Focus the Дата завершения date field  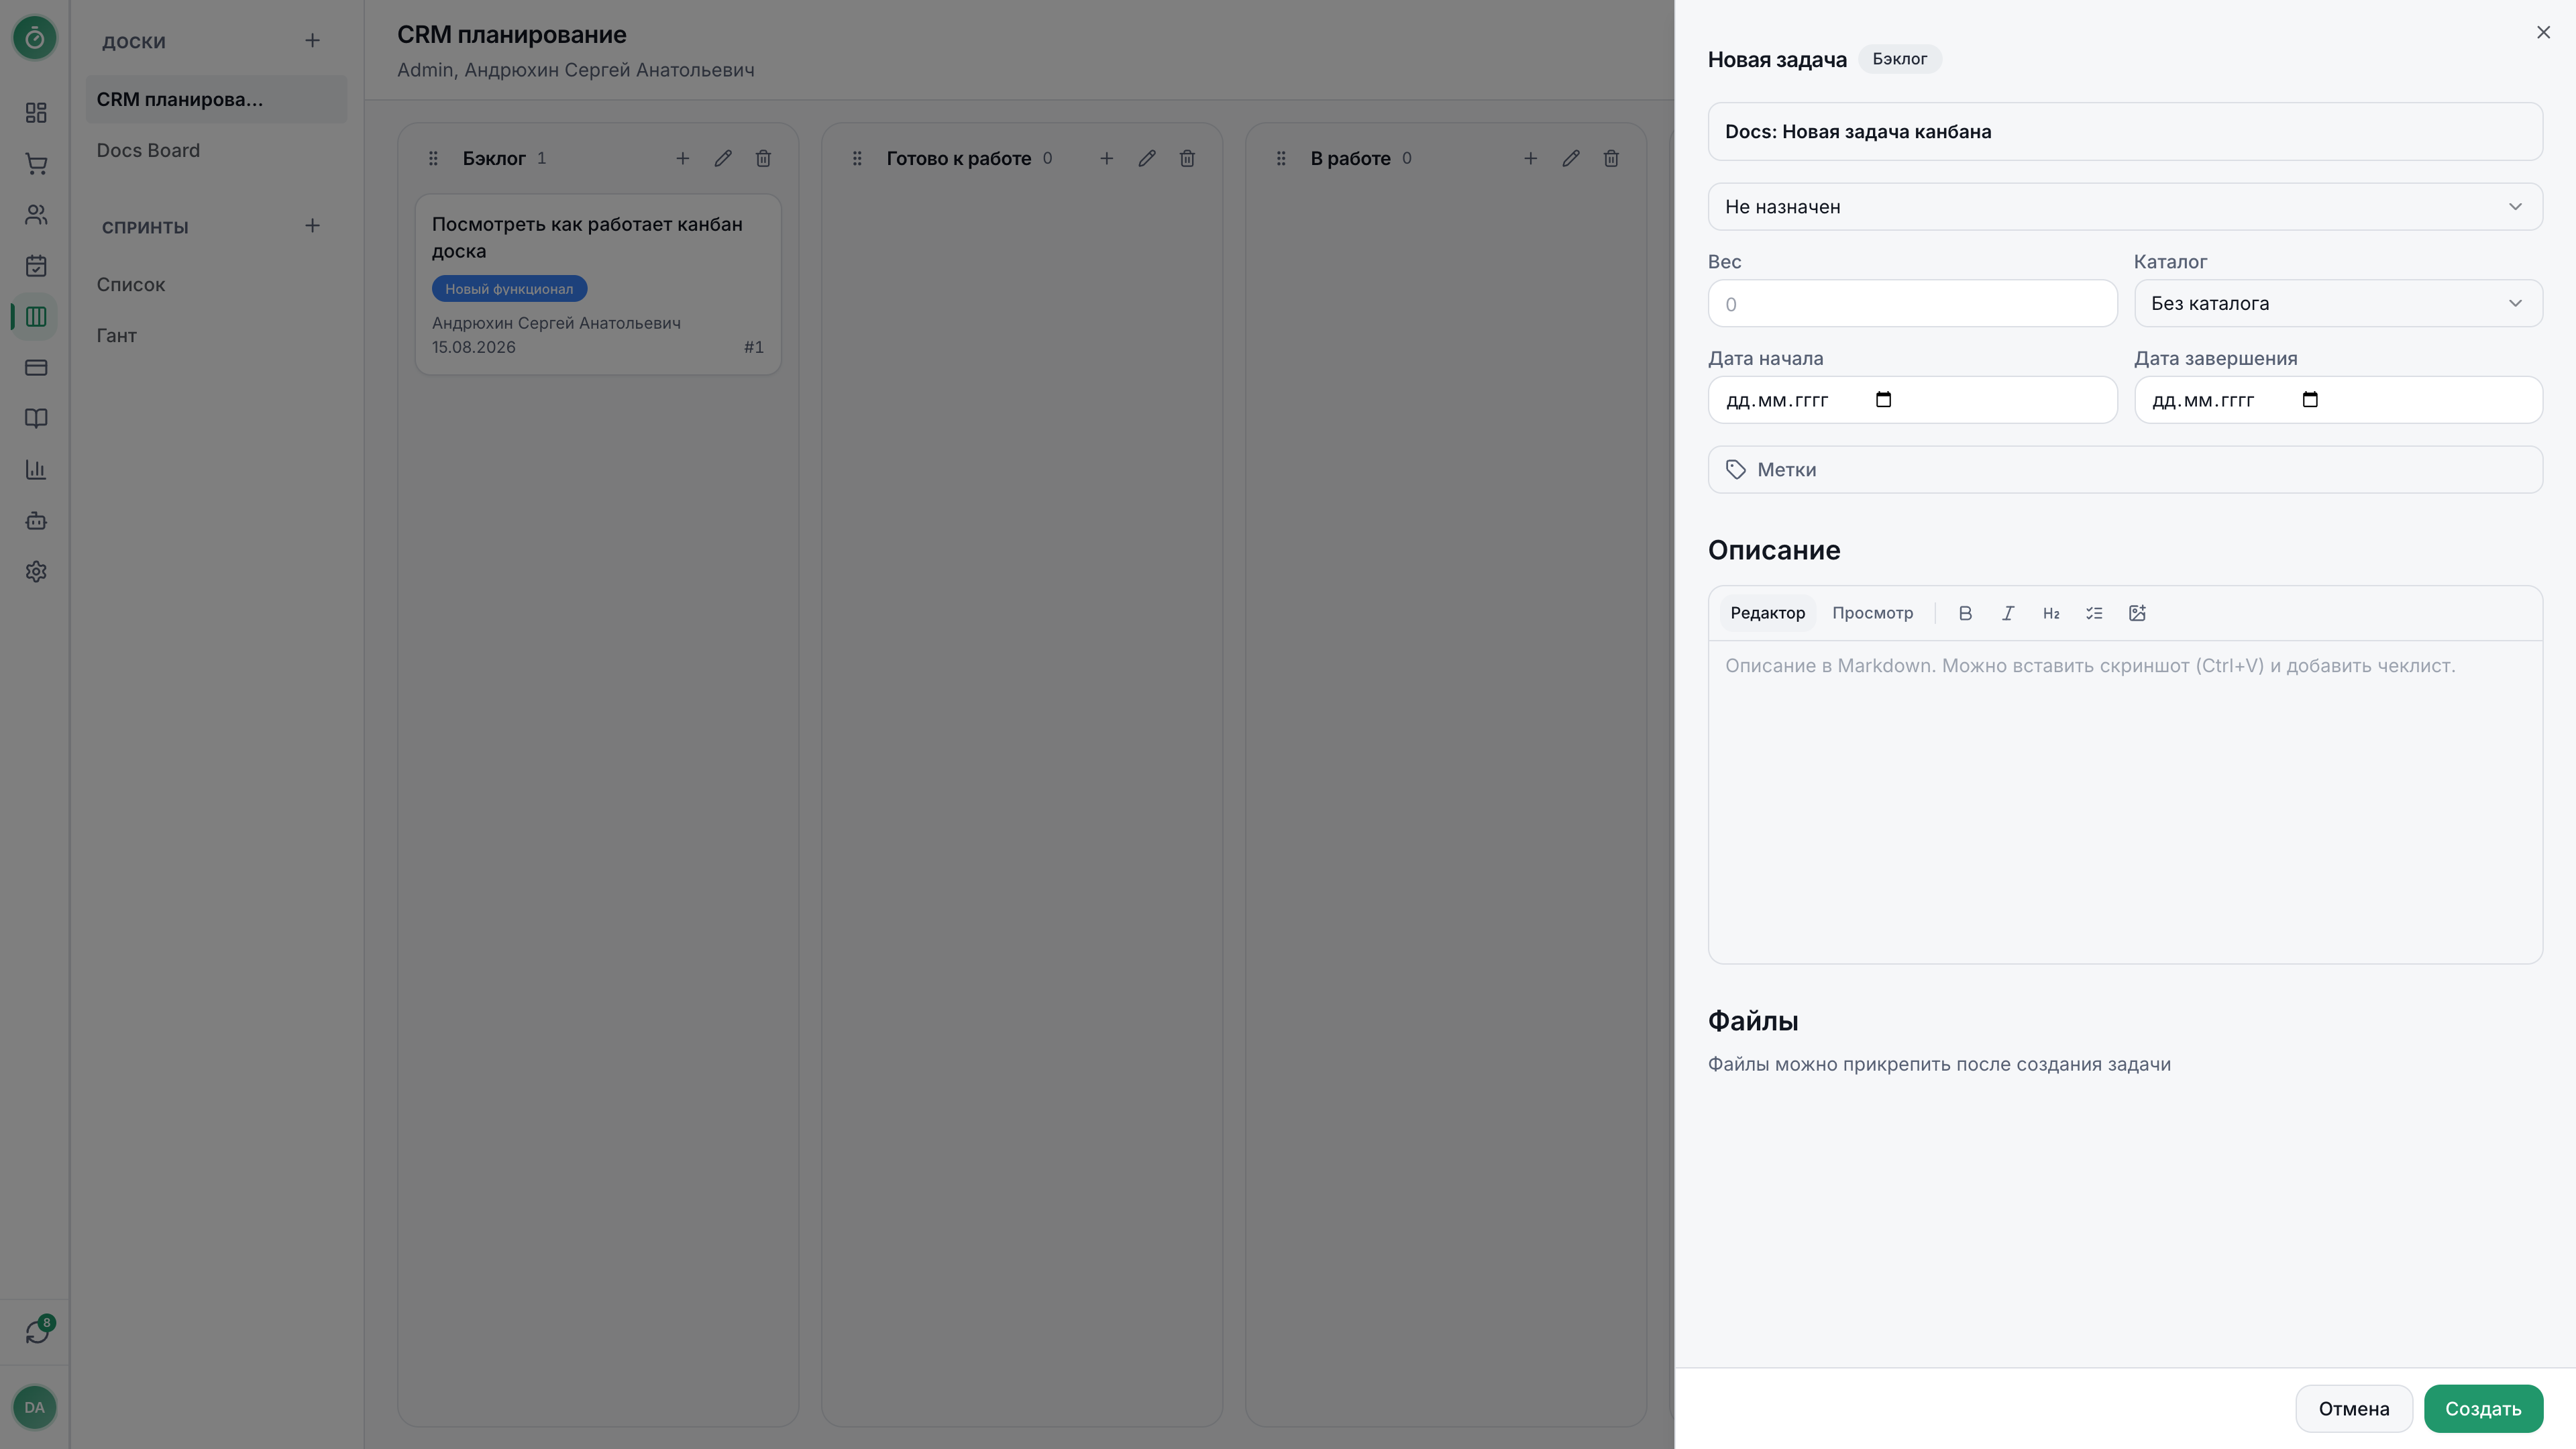point(2338,400)
